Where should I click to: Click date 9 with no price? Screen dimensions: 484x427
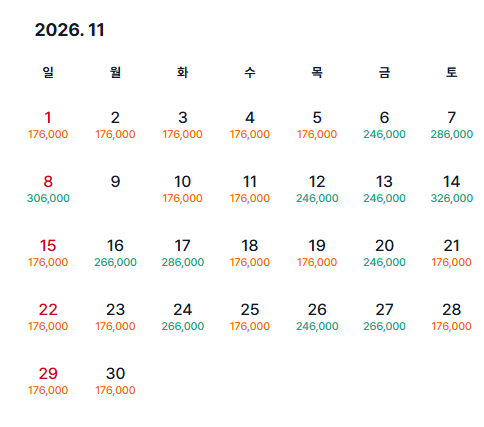click(115, 182)
